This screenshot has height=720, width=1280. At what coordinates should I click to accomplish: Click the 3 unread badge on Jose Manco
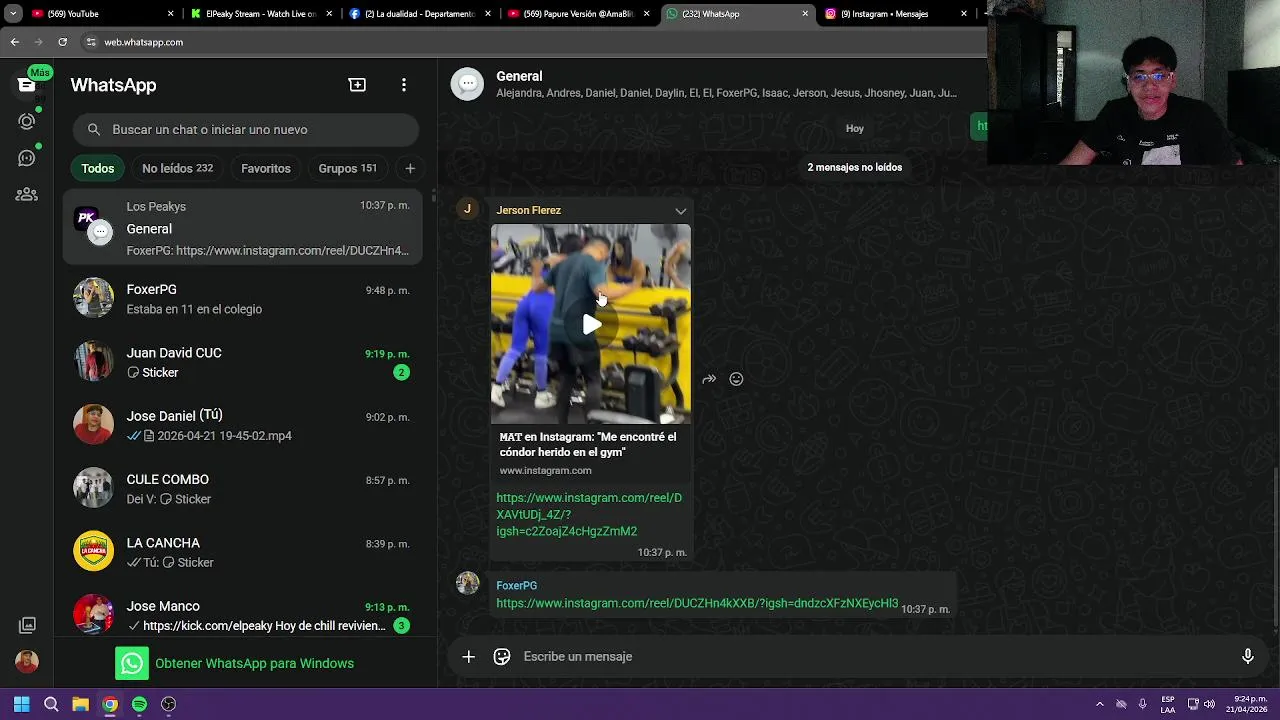click(x=401, y=626)
